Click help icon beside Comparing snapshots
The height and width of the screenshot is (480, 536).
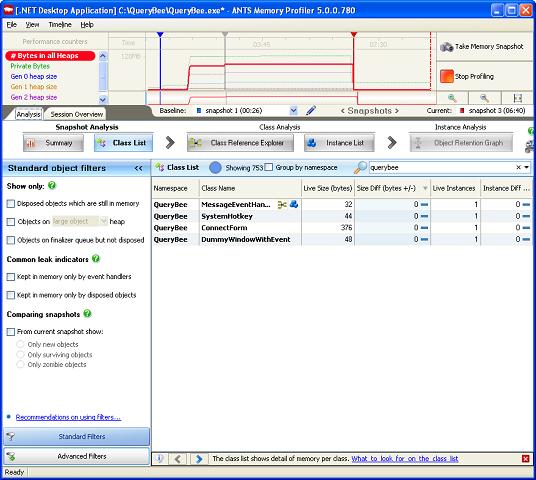point(88,314)
